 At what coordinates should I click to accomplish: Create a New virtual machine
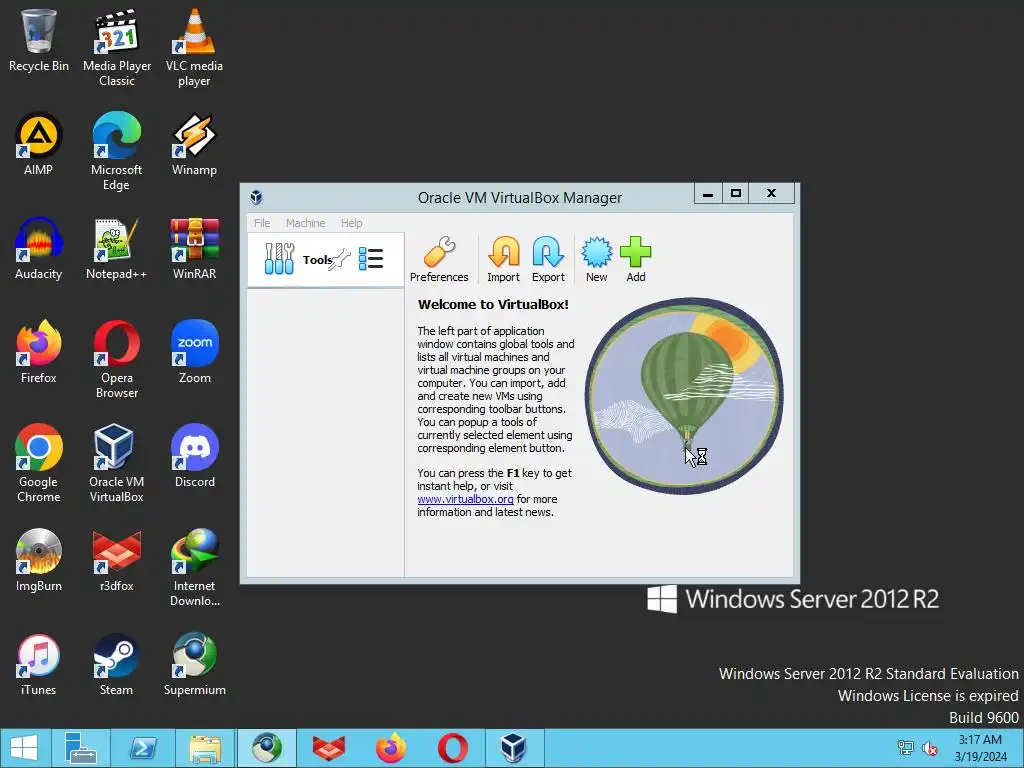pos(596,259)
